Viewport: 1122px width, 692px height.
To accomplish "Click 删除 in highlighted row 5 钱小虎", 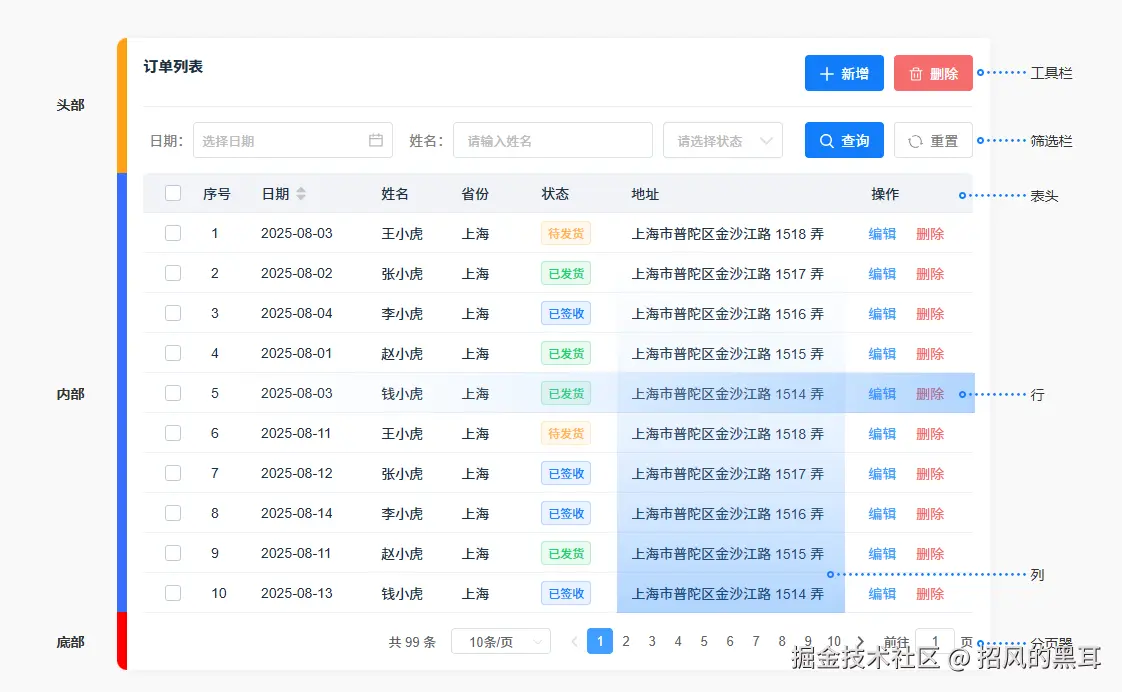I will (x=930, y=394).
